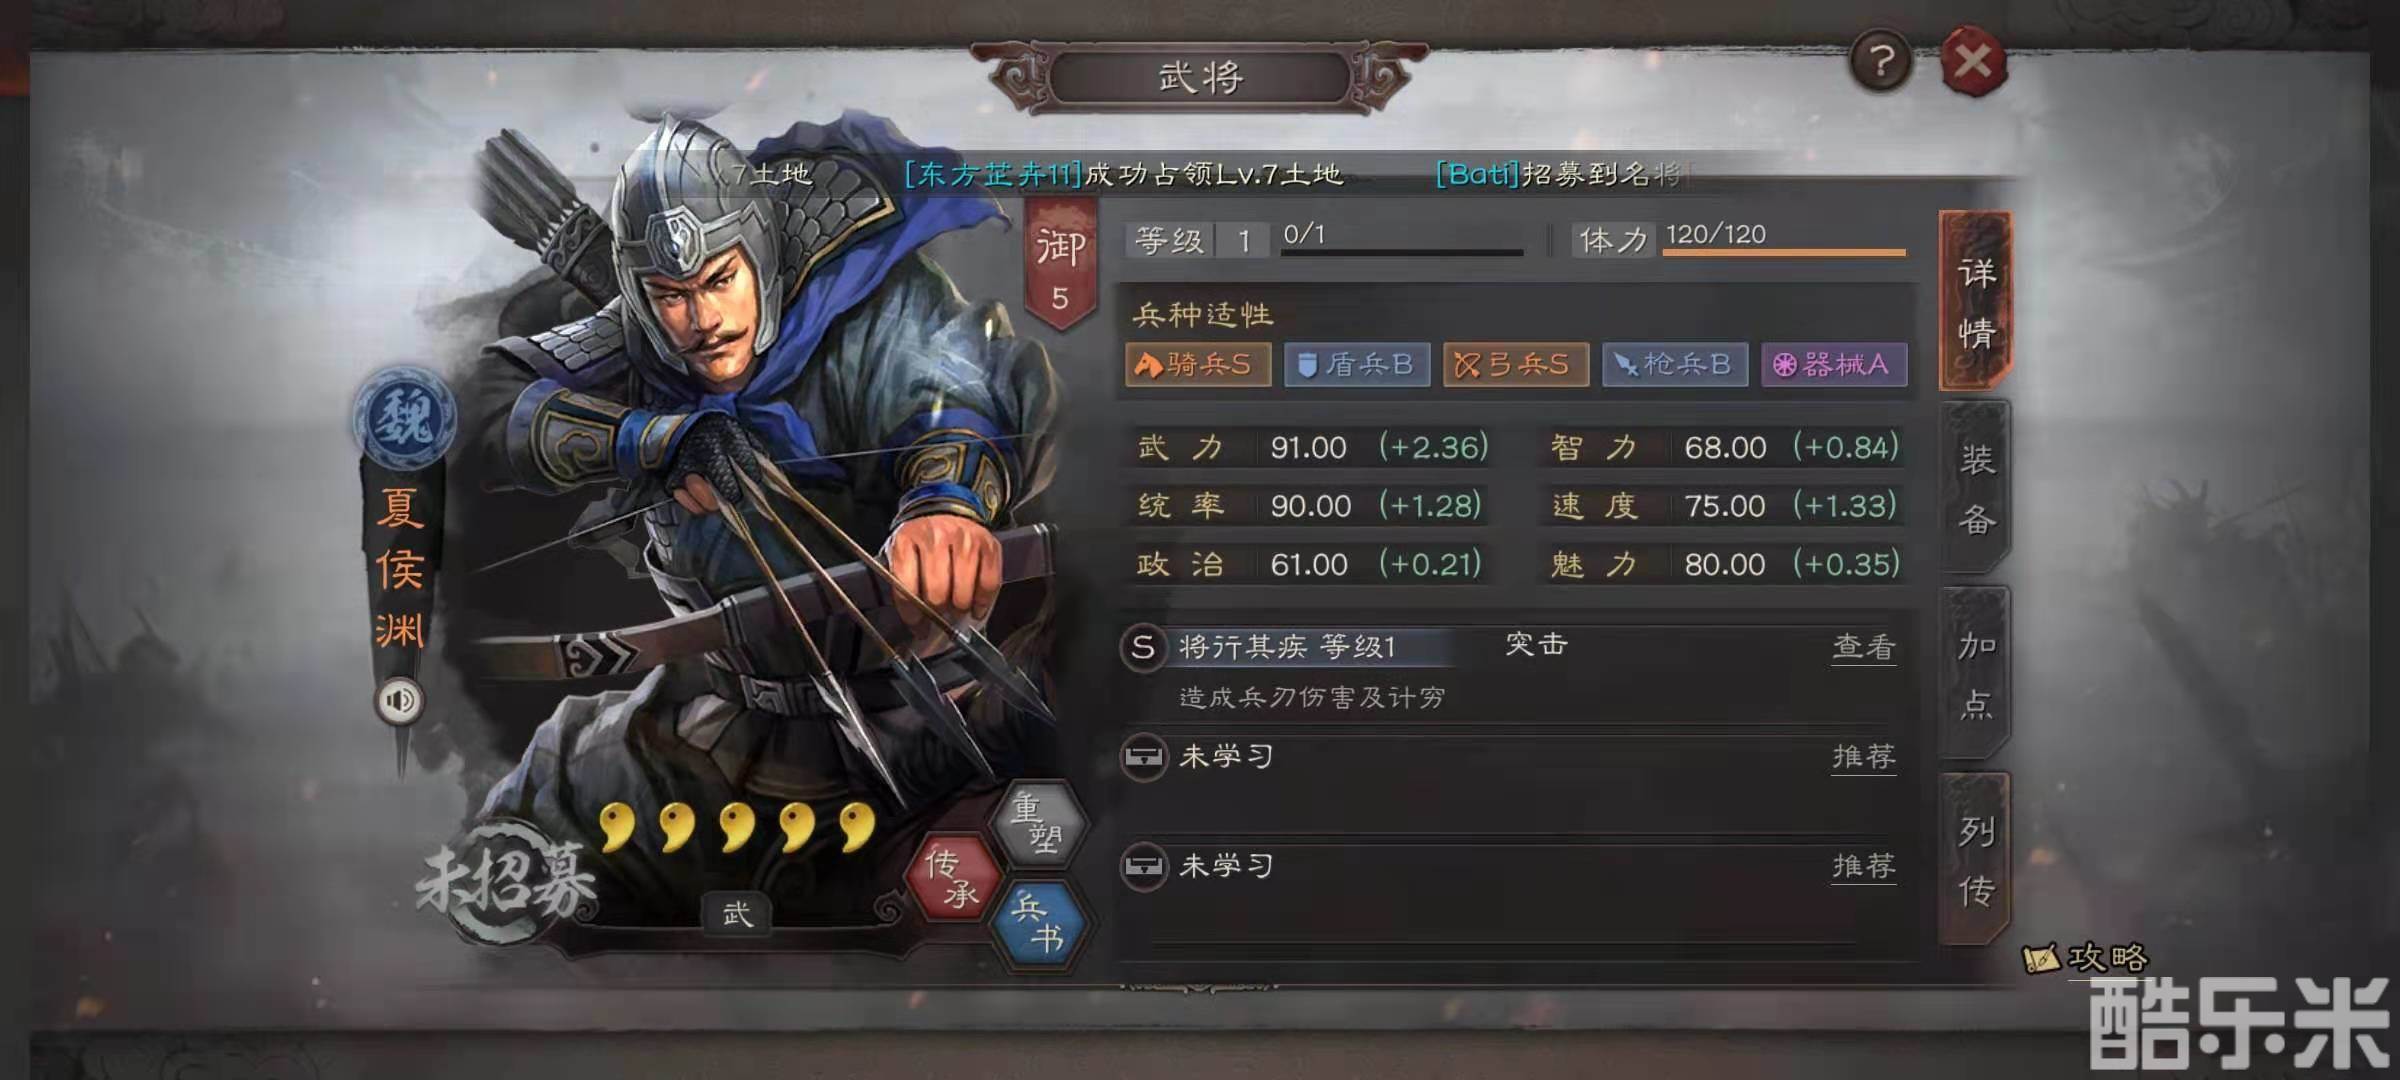This screenshot has width=2400, height=1080.
Task: Click 查看 link for 将行其疾 skill
Action: click(1863, 647)
